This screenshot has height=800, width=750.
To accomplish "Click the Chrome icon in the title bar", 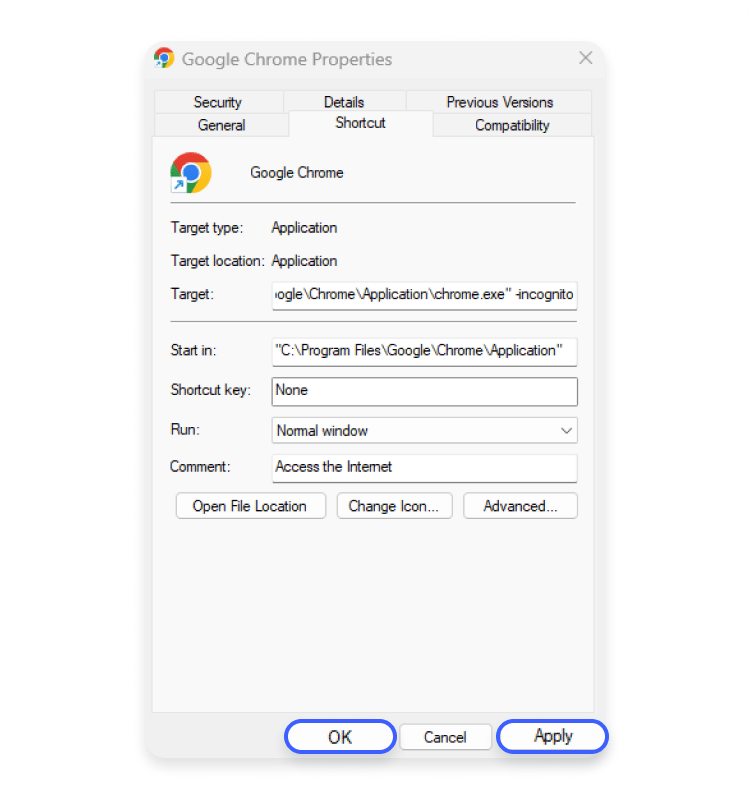I will click(164, 58).
